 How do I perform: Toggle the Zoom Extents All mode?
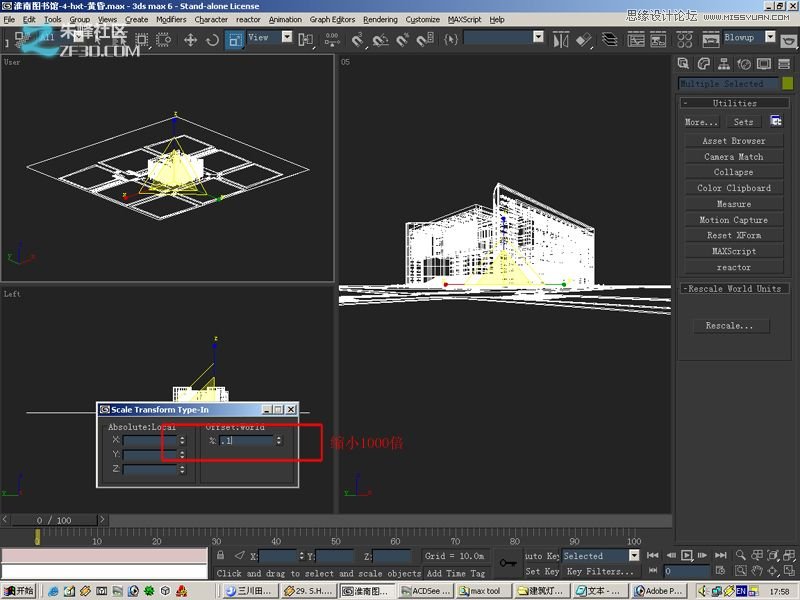[x=791, y=556]
